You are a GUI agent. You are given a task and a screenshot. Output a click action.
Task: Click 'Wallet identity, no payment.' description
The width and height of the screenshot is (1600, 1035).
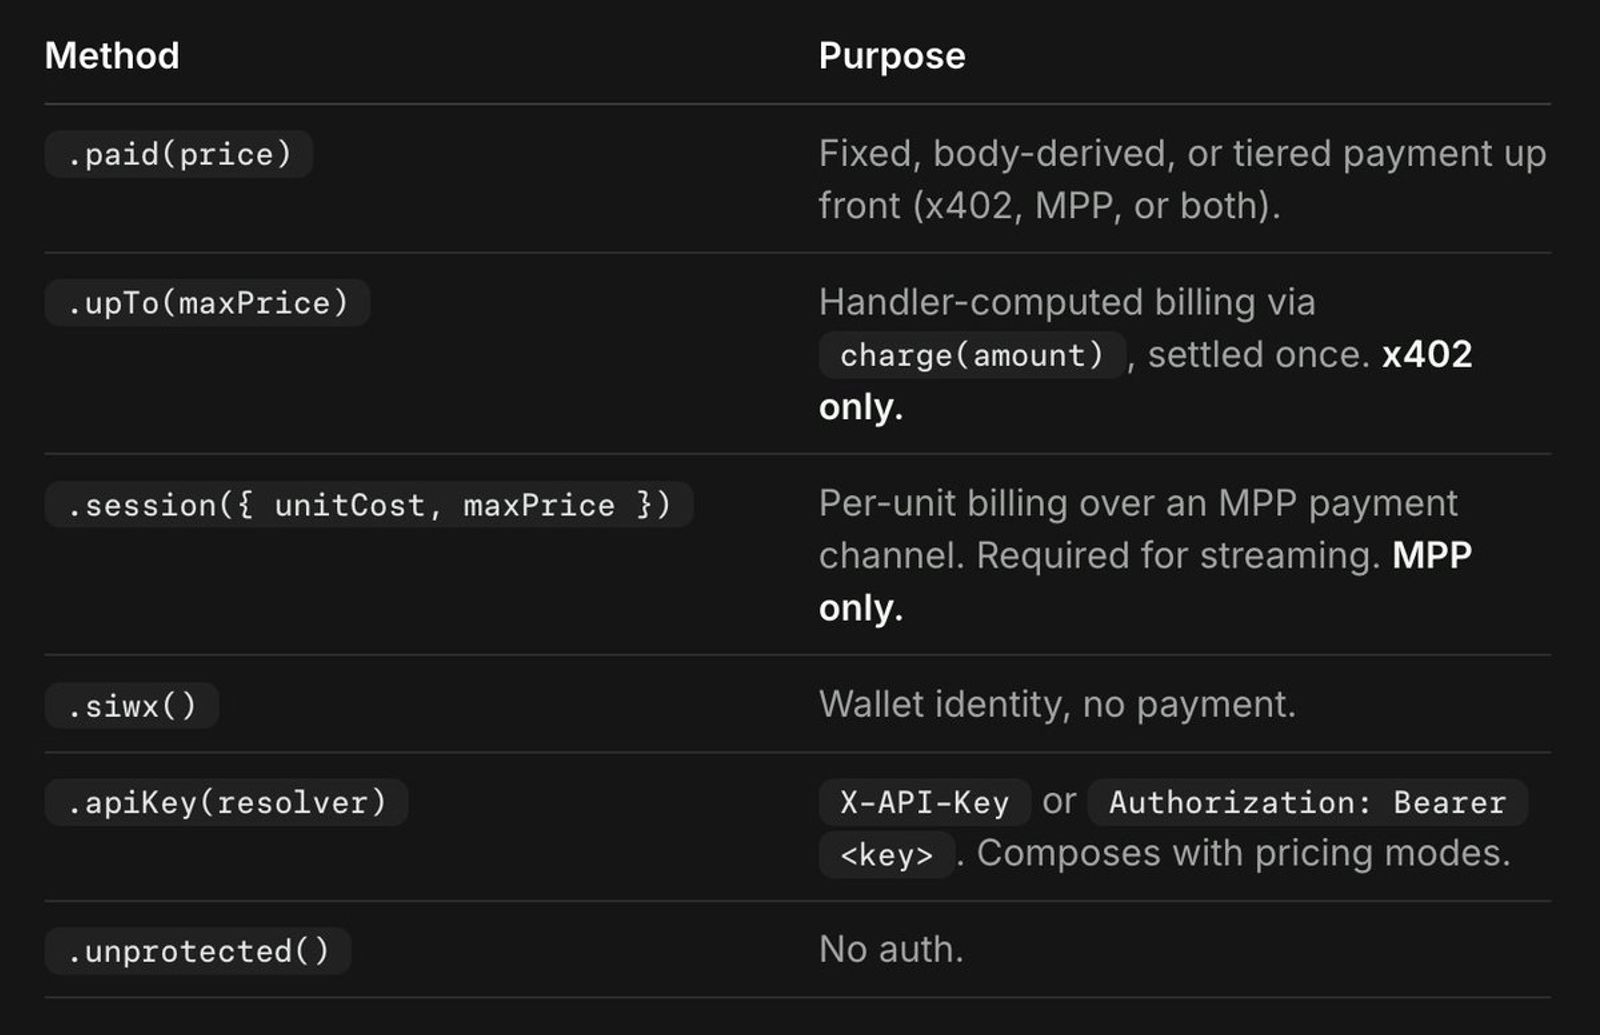(x=1057, y=705)
